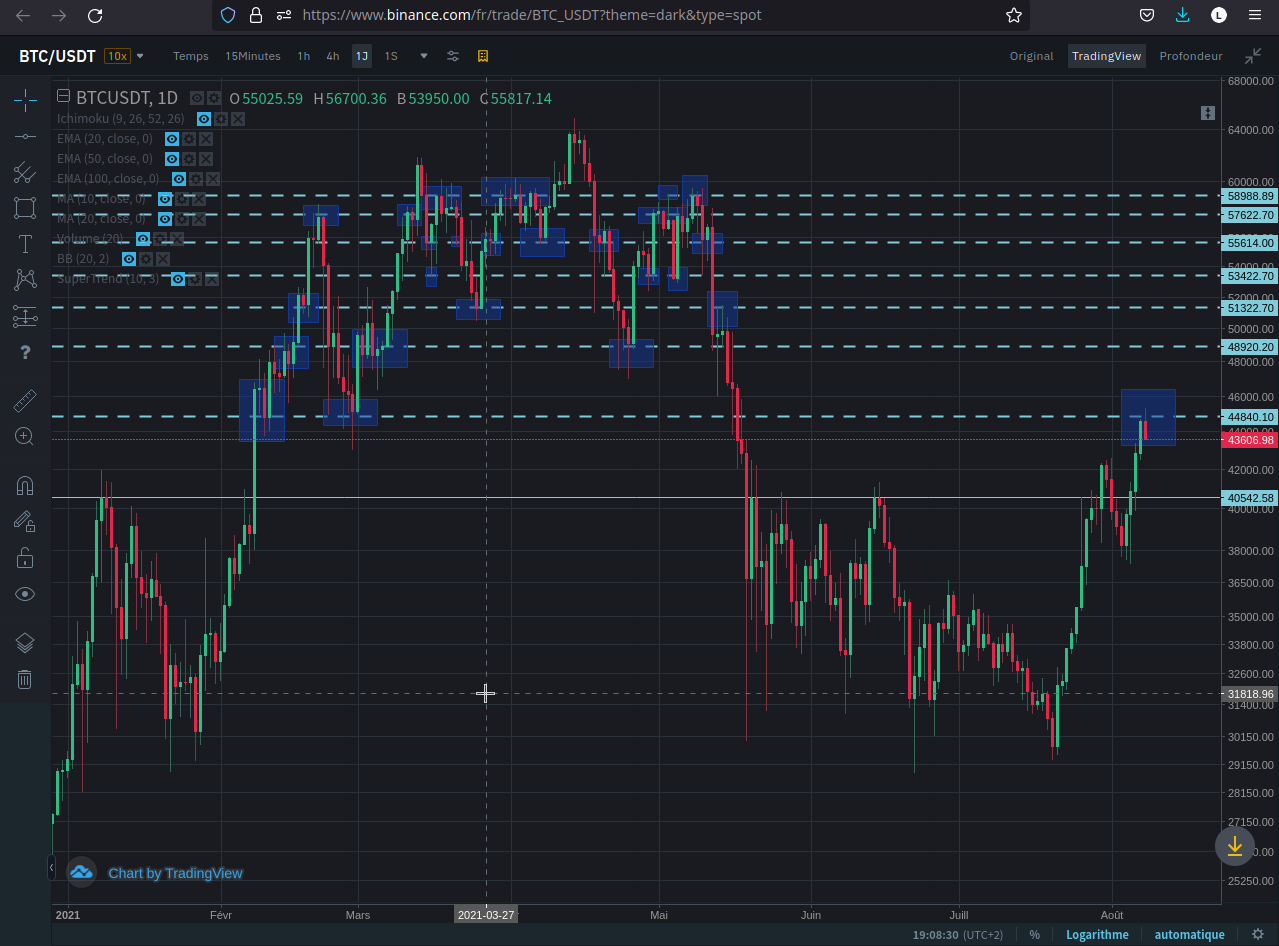
Task: Switch to 1h interval
Action: tap(304, 56)
